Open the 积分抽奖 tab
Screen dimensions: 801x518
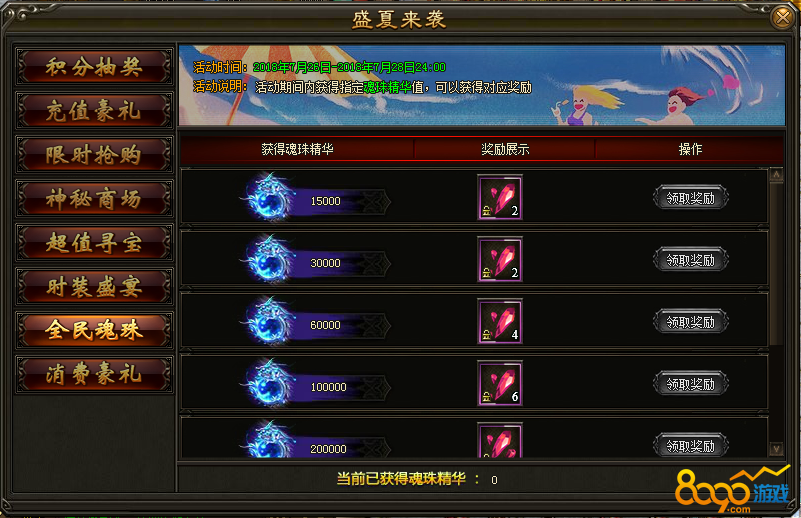[x=95, y=66]
